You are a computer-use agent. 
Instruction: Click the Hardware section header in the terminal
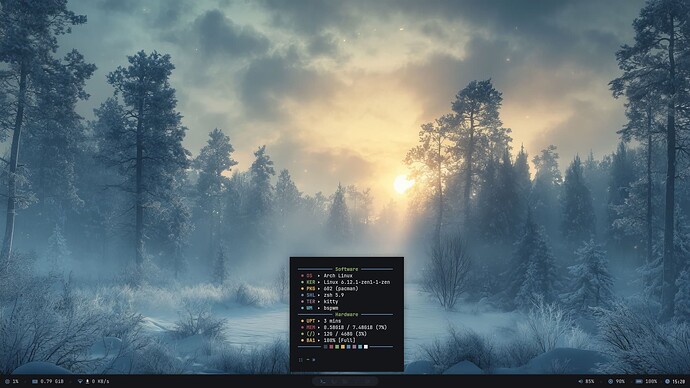[x=346, y=315]
